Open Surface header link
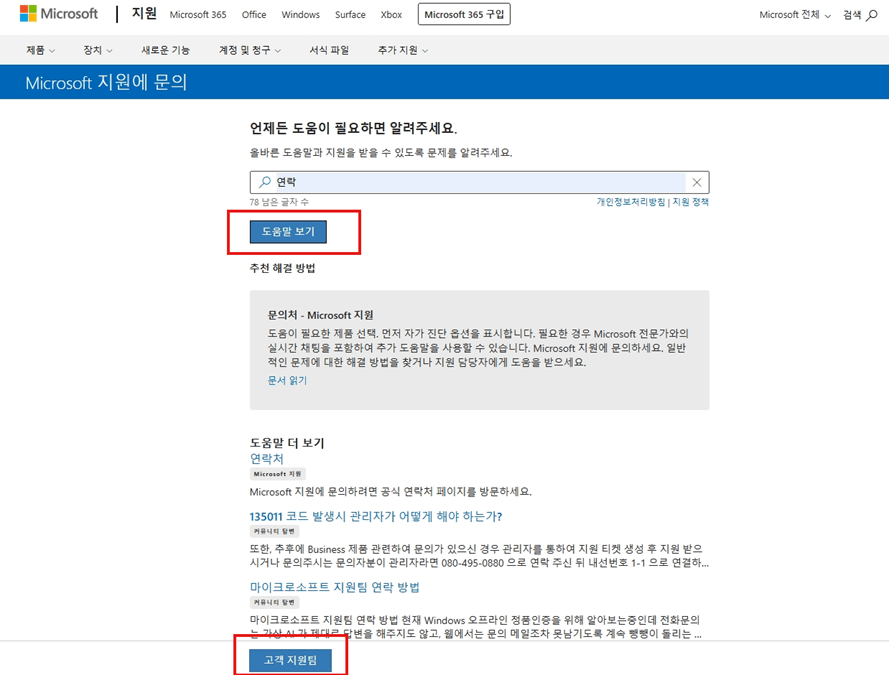This screenshot has width=889, height=675. coord(350,15)
